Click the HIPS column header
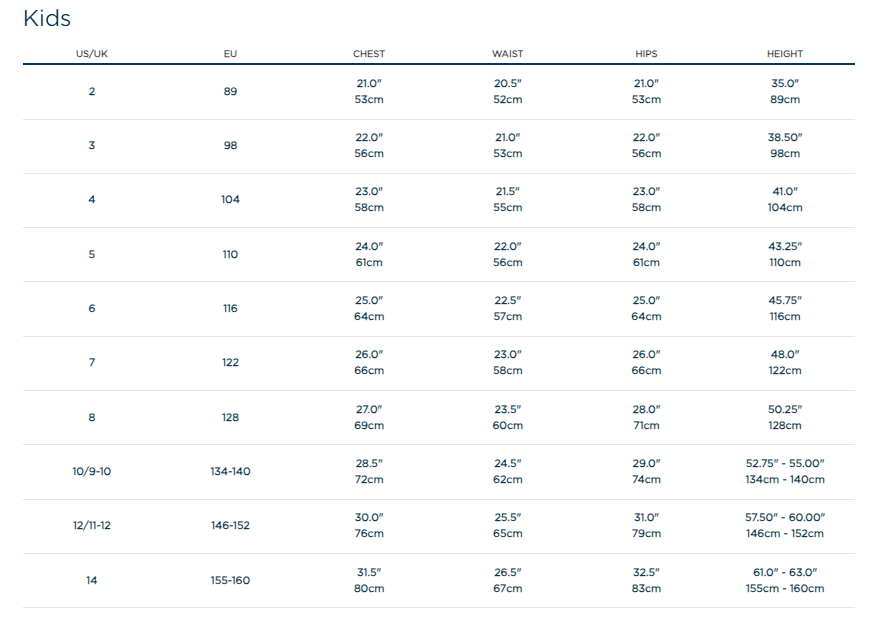 point(646,54)
